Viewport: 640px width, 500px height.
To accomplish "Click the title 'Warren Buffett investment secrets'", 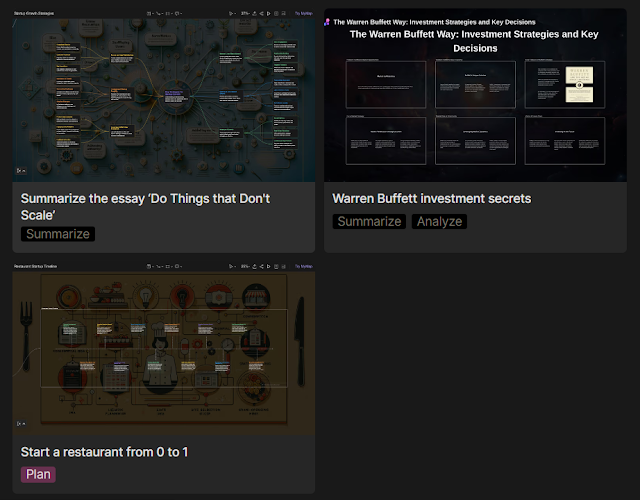I will (432, 198).
